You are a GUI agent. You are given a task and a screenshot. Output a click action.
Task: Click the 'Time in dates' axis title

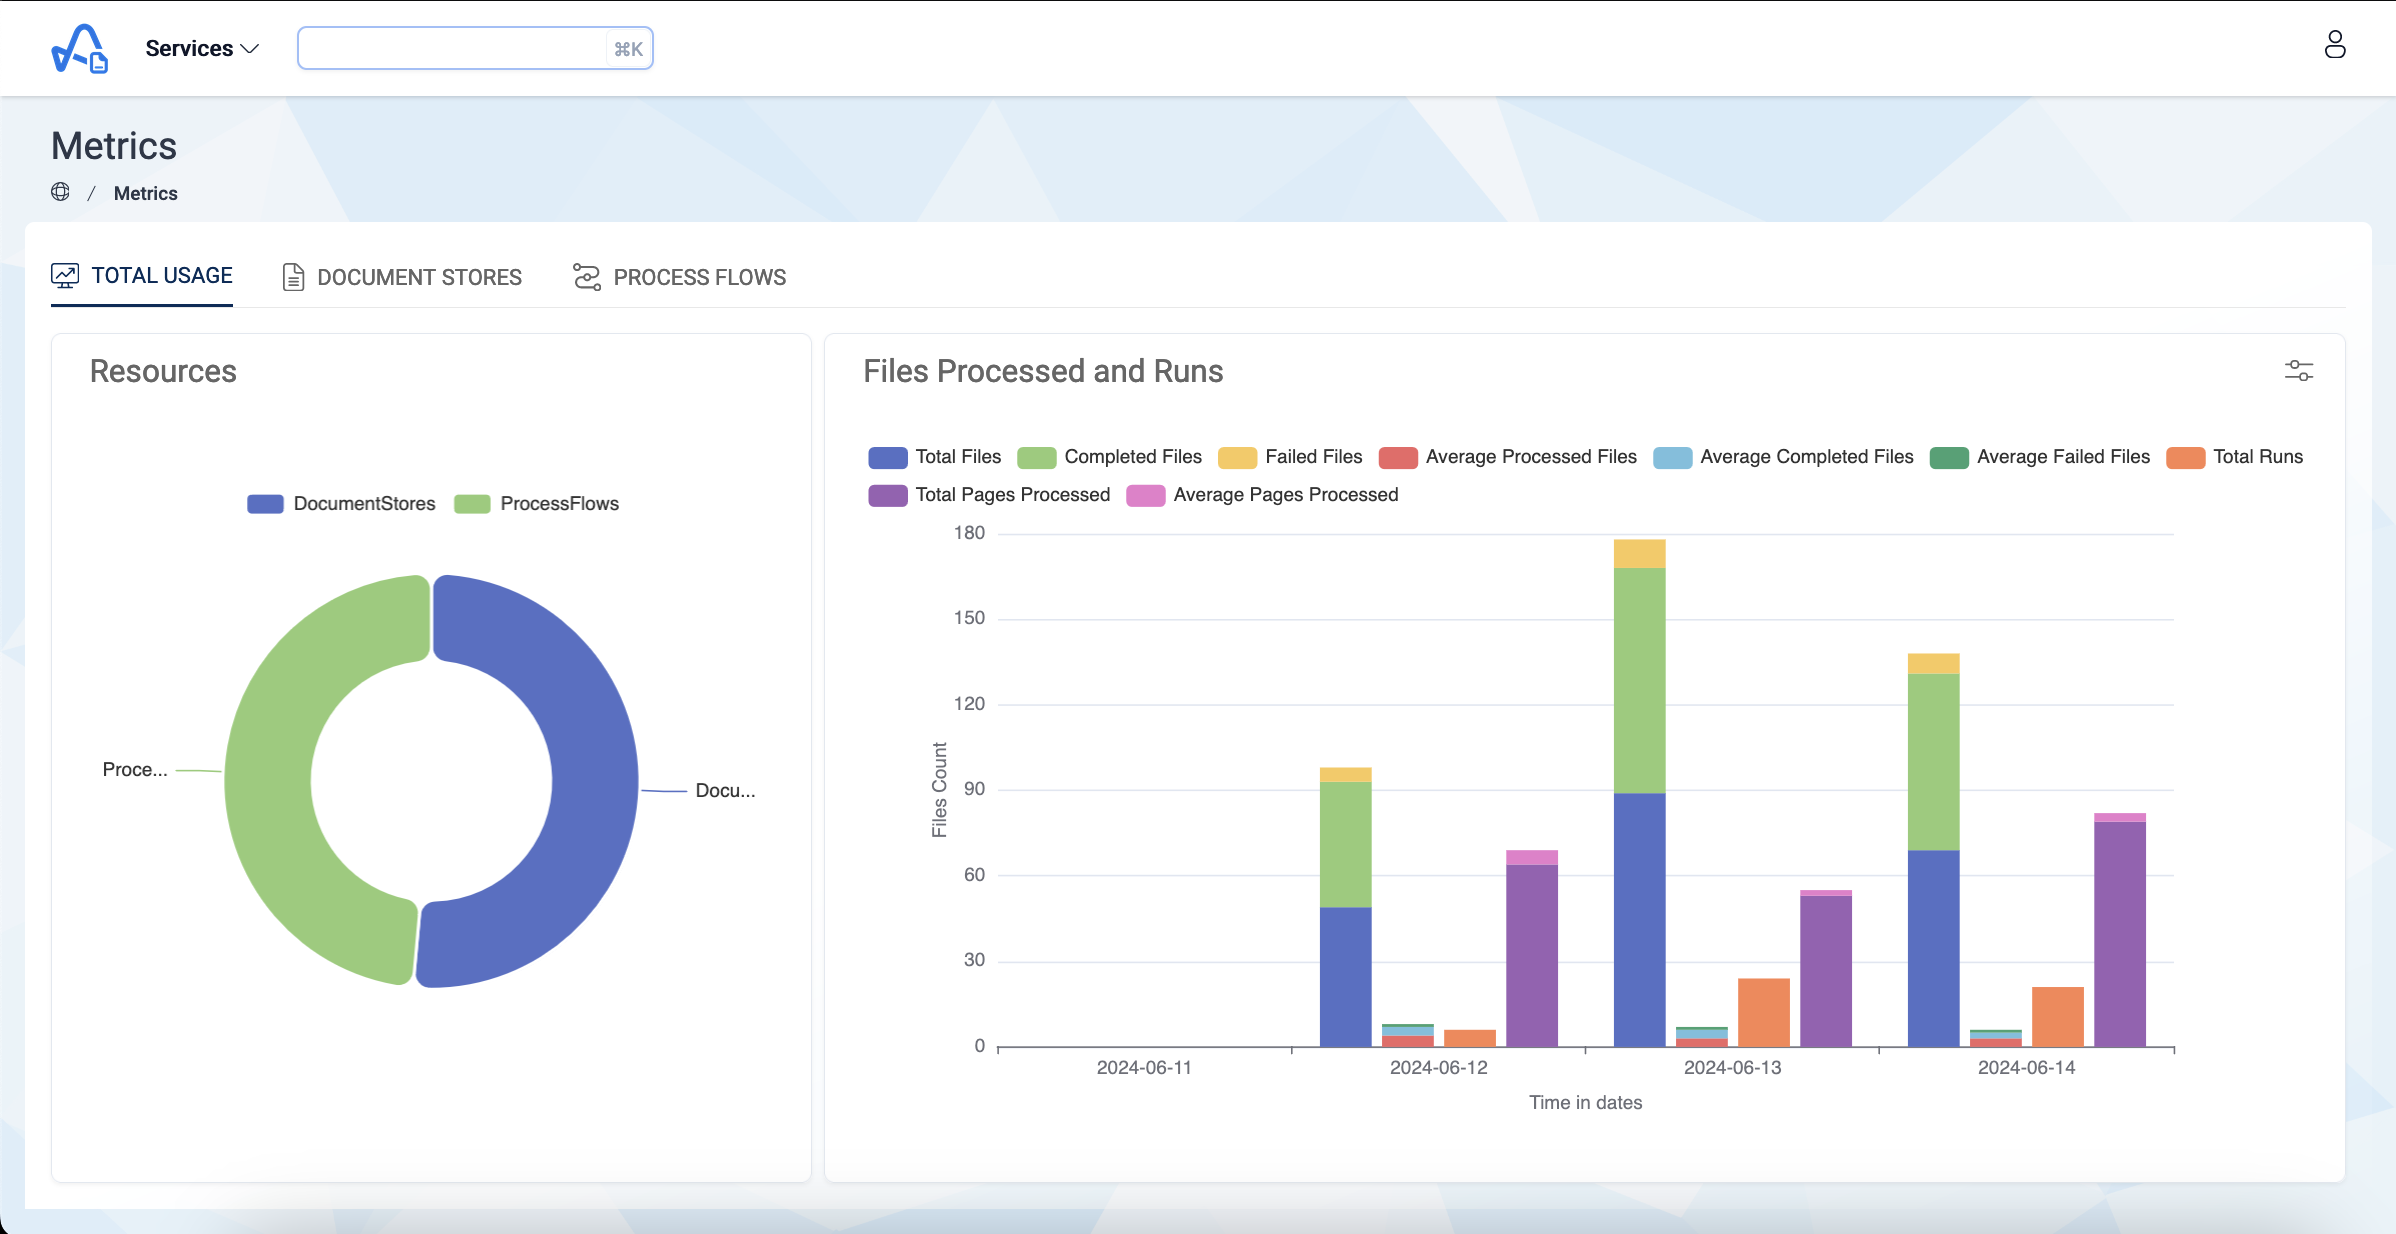[x=1585, y=1103]
